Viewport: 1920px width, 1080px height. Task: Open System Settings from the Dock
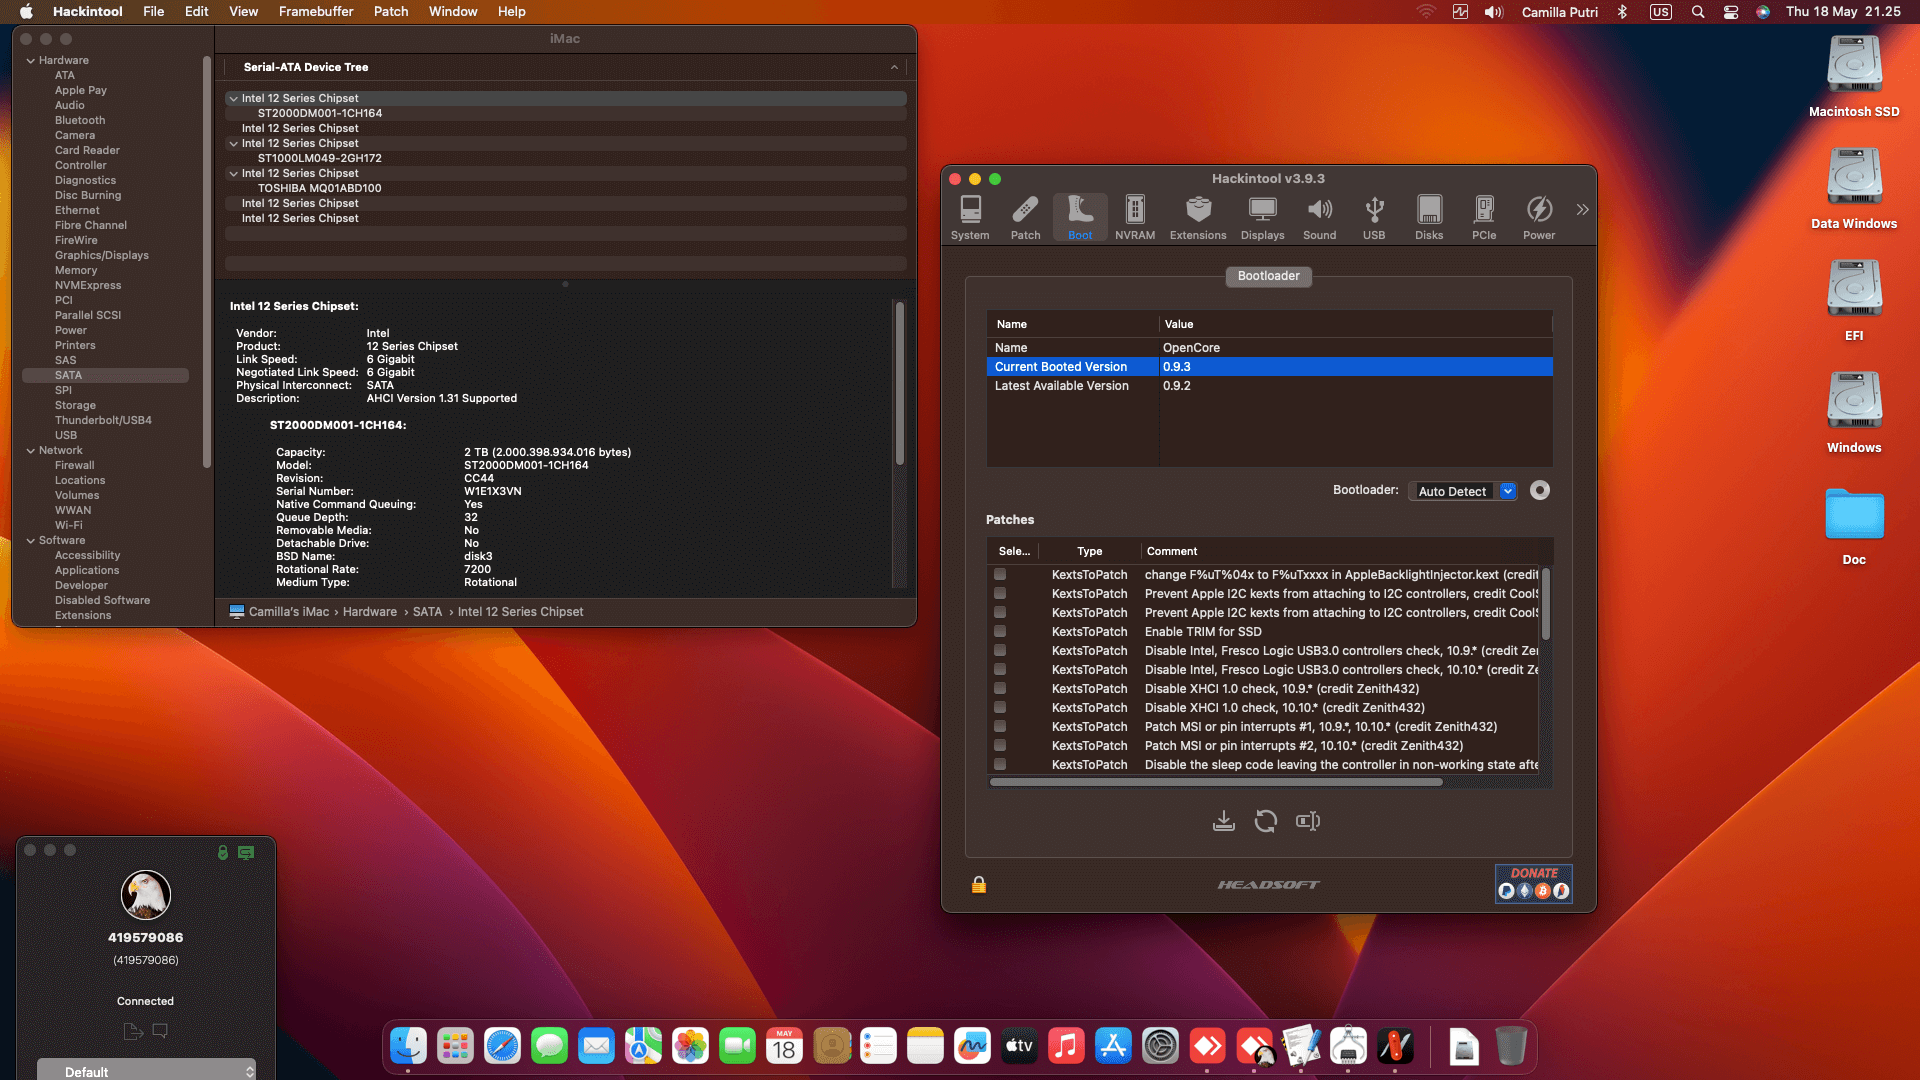(x=1160, y=1046)
